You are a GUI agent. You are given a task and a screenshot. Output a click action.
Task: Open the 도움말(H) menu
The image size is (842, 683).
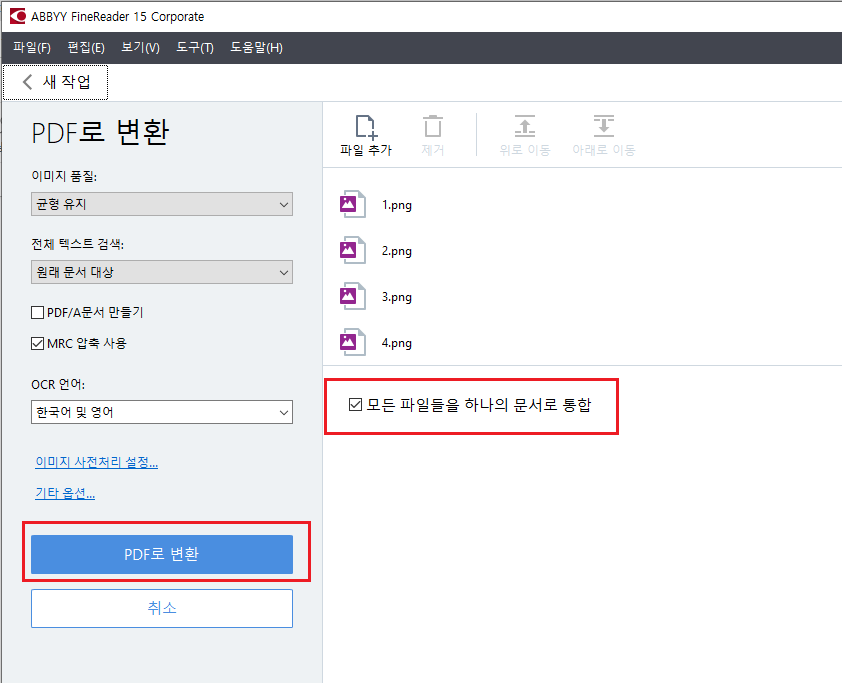click(x=256, y=48)
